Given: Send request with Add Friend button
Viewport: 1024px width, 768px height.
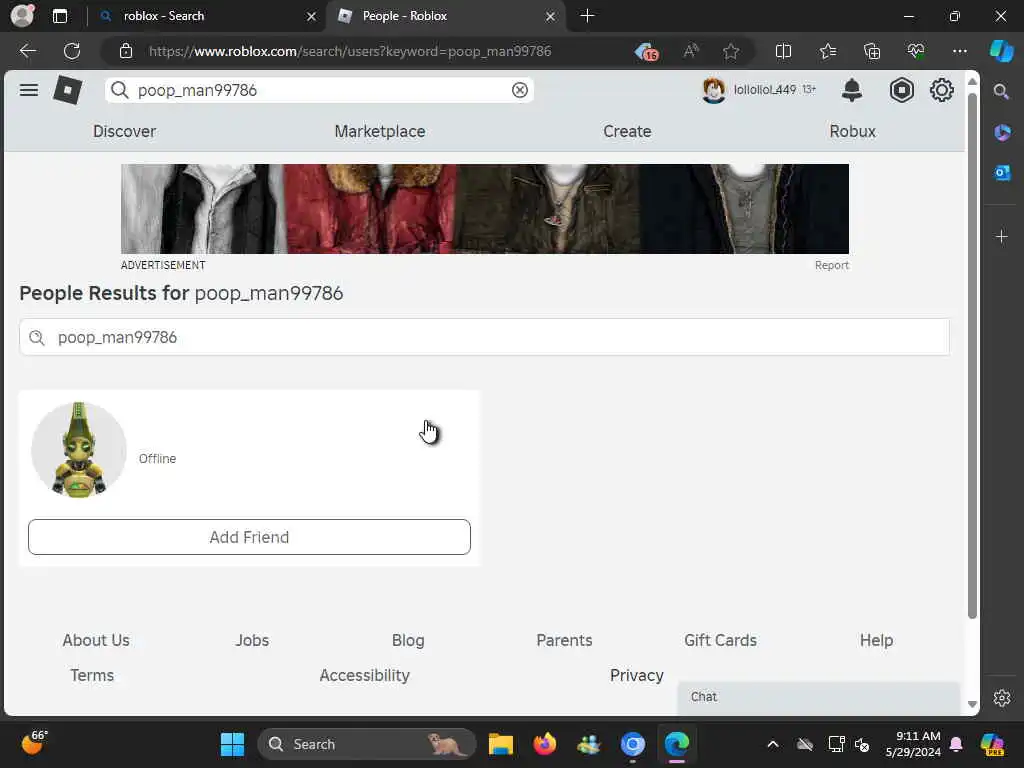Looking at the screenshot, I should [x=249, y=537].
